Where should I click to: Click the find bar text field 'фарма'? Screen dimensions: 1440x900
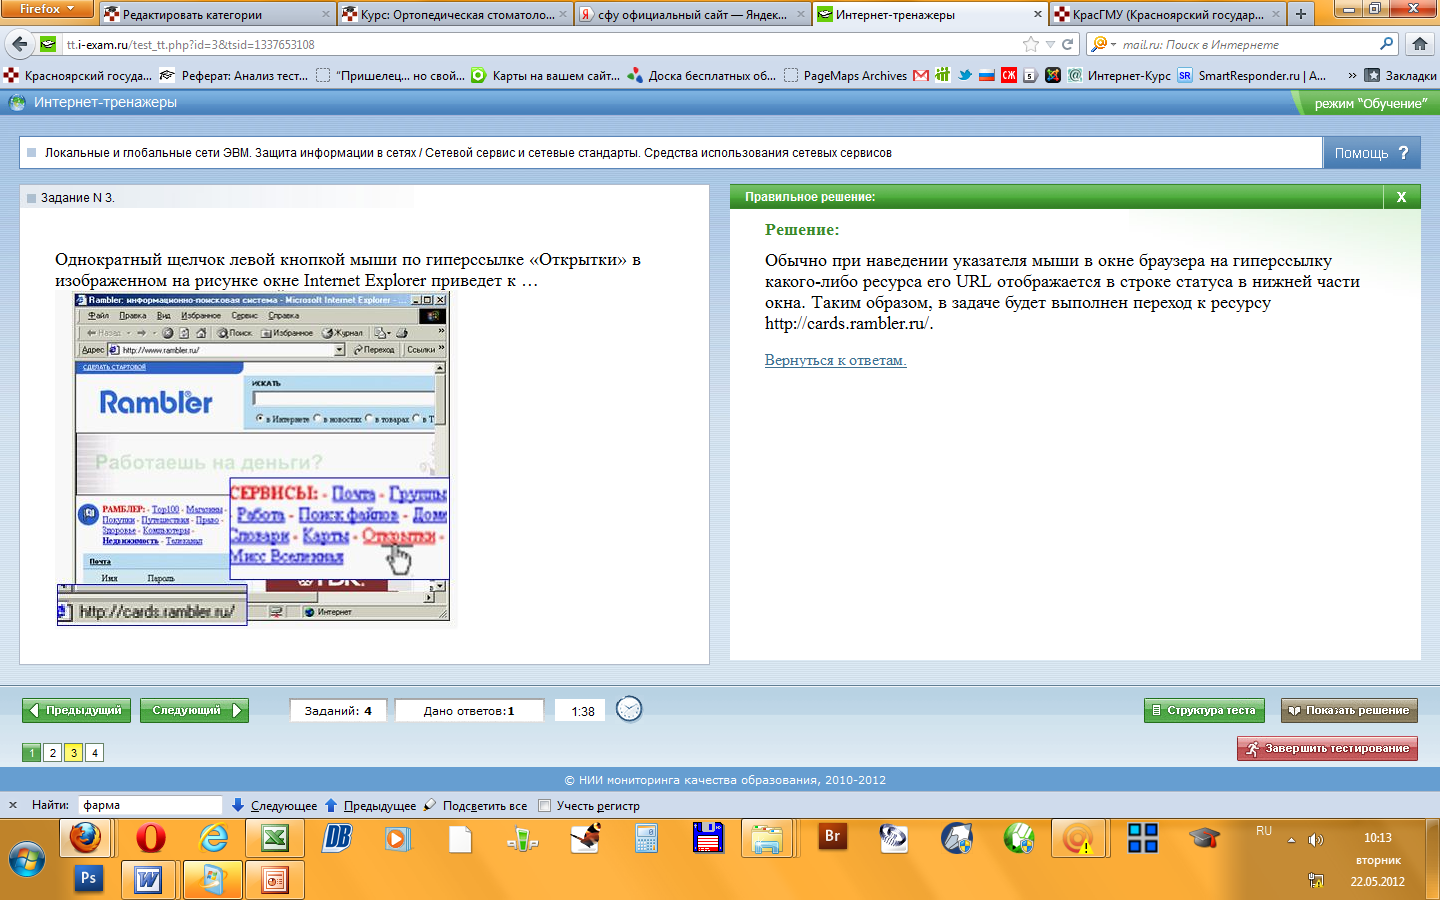(x=150, y=805)
